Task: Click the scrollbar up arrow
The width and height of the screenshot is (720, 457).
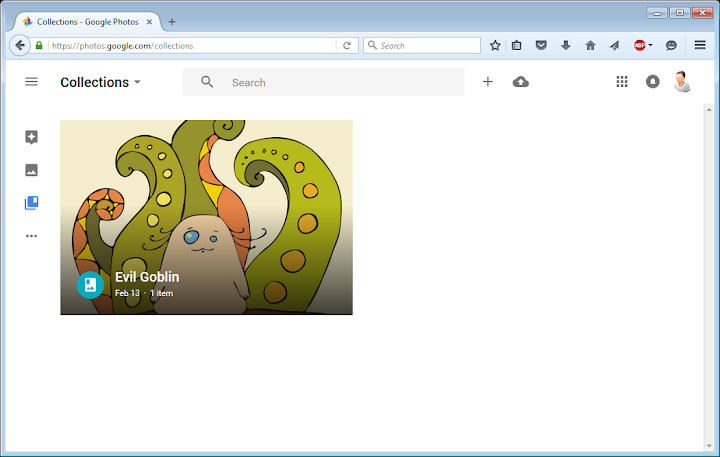Action: [x=709, y=110]
